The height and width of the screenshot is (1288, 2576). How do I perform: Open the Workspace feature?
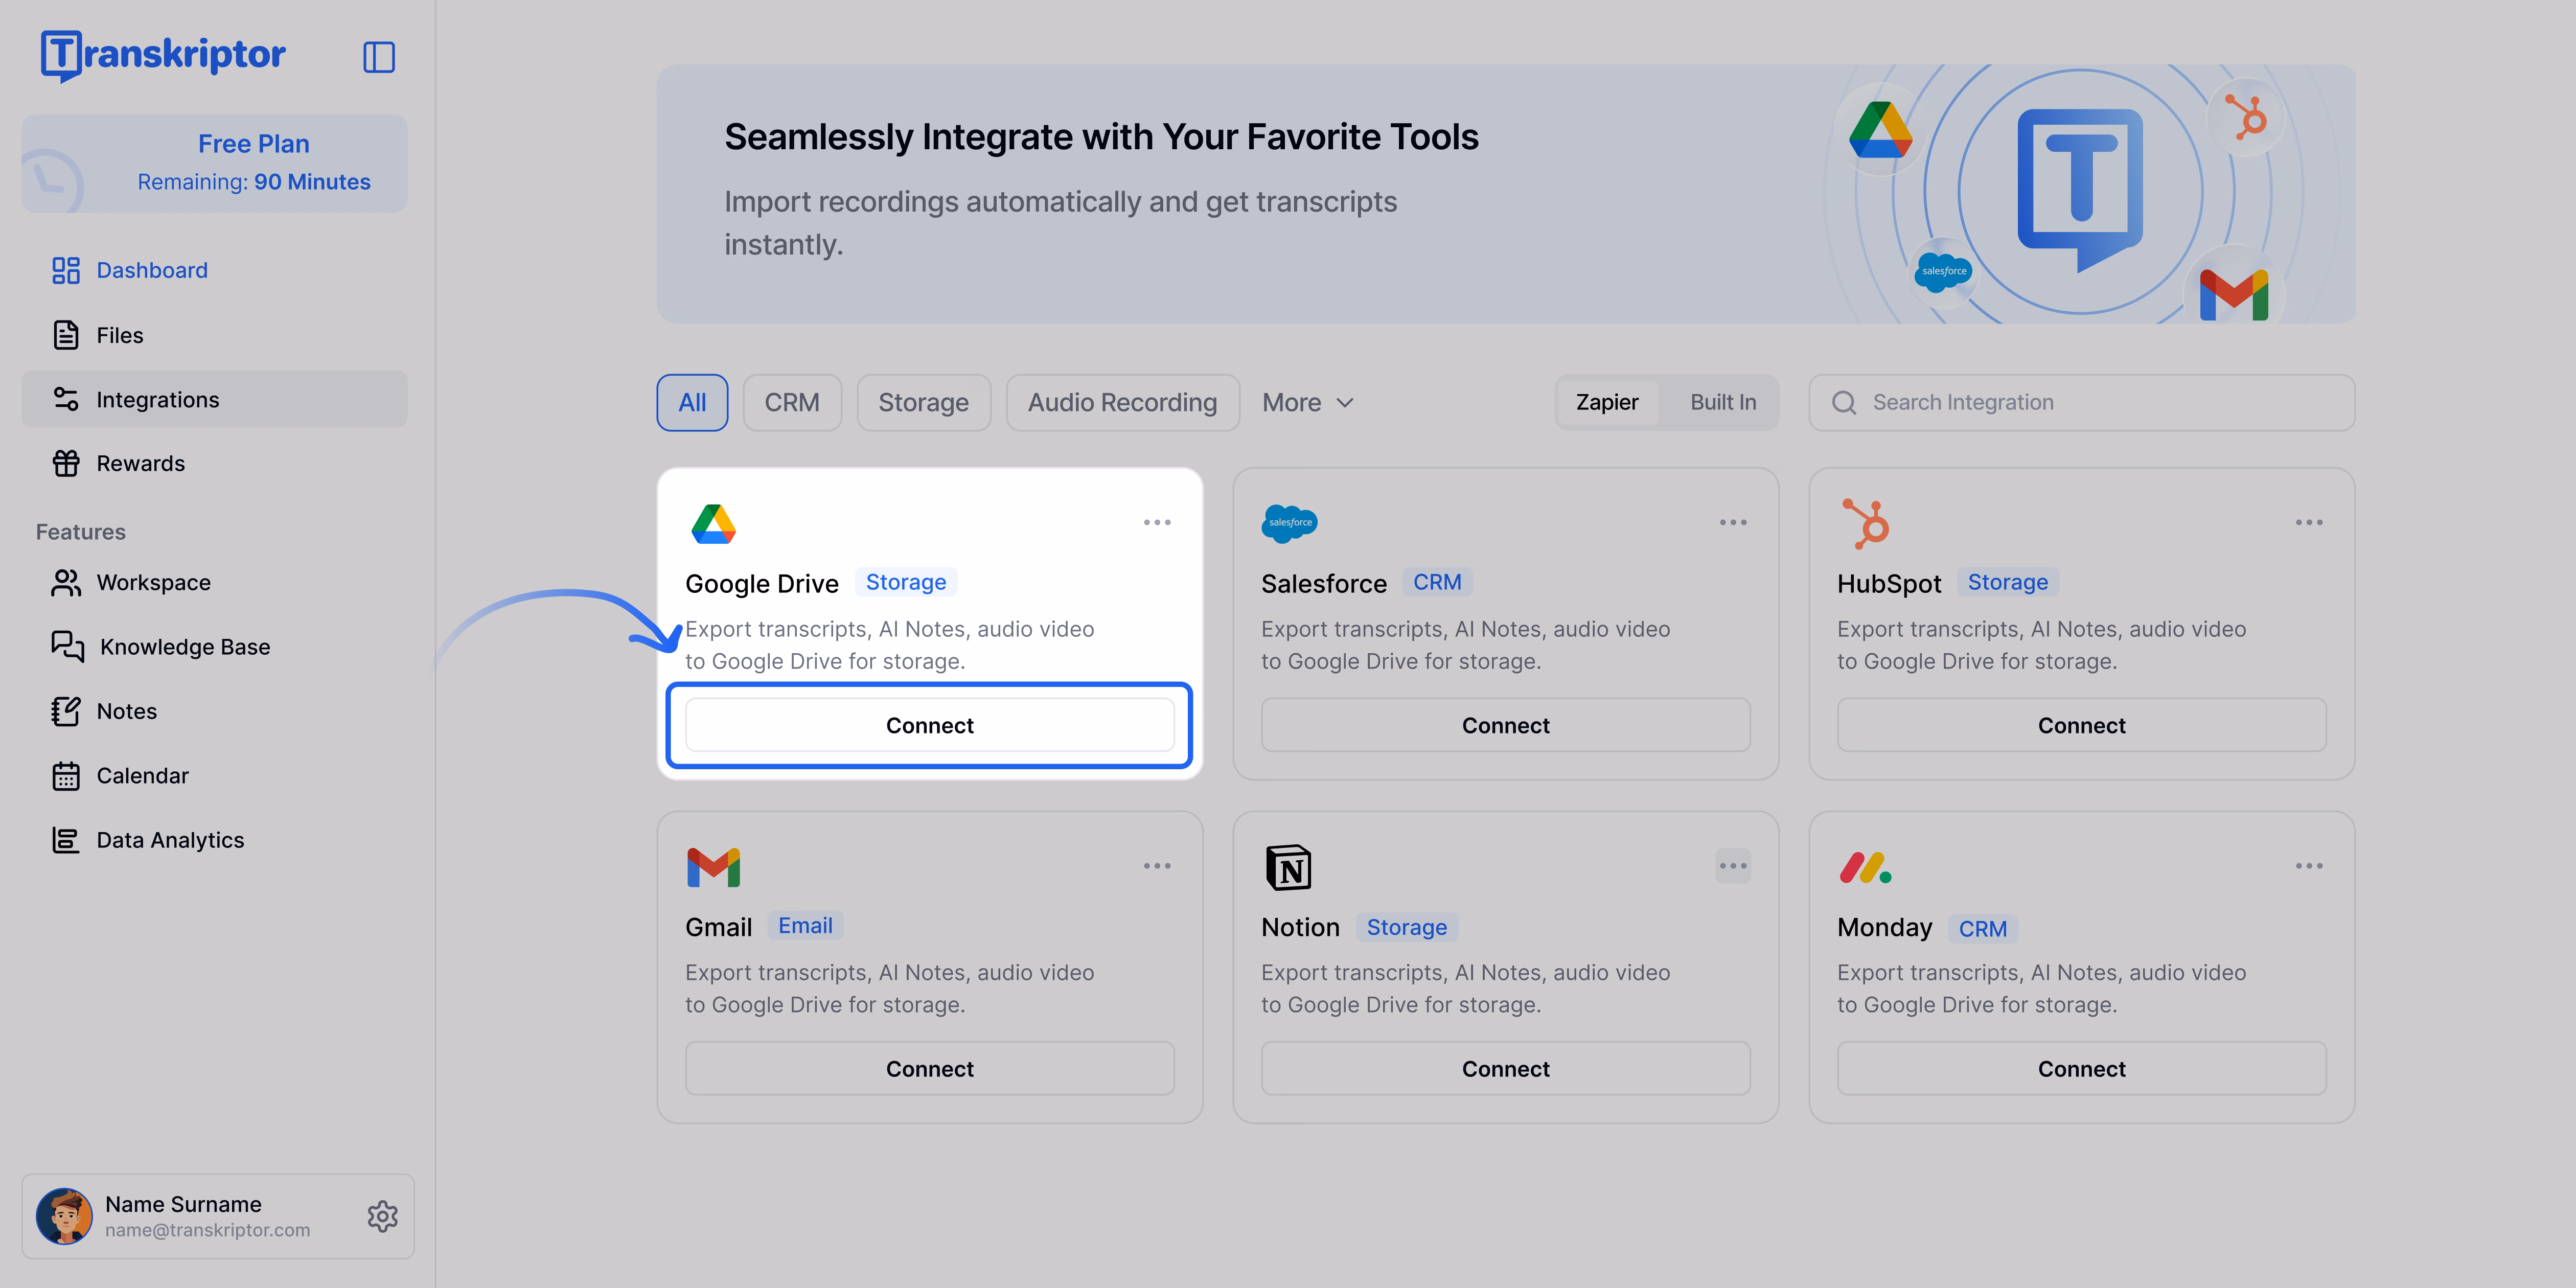click(x=153, y=582)
